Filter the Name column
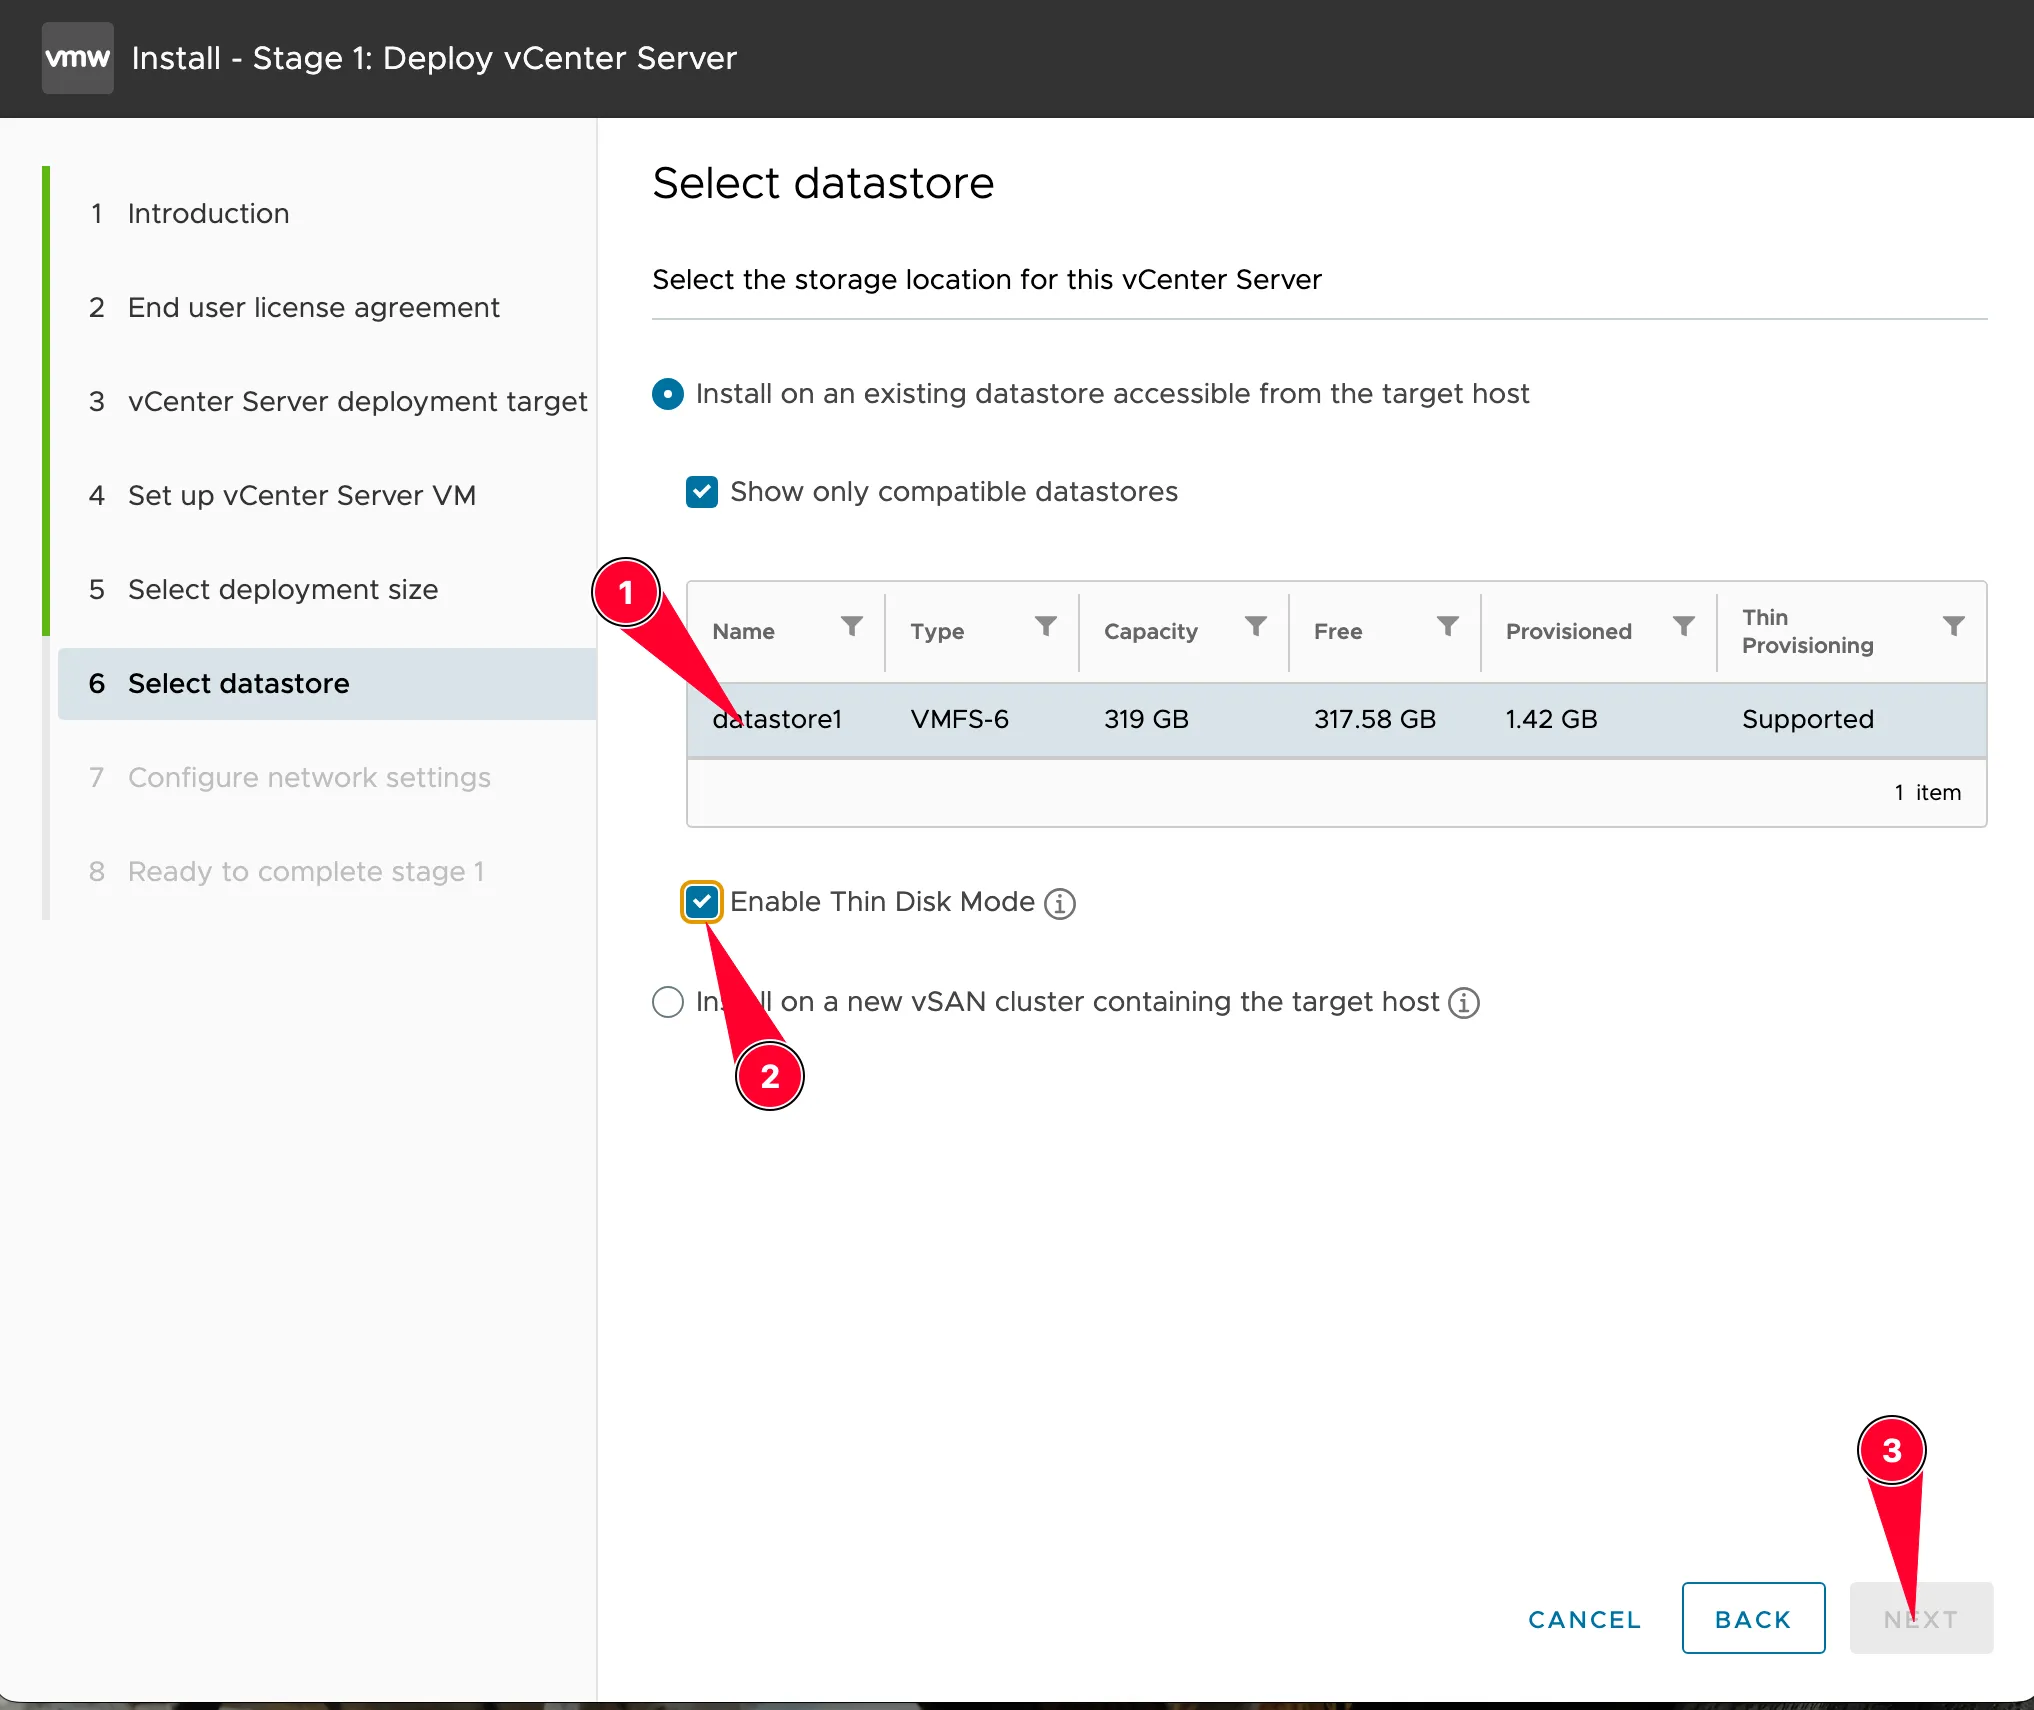 [x=852, y=626]
